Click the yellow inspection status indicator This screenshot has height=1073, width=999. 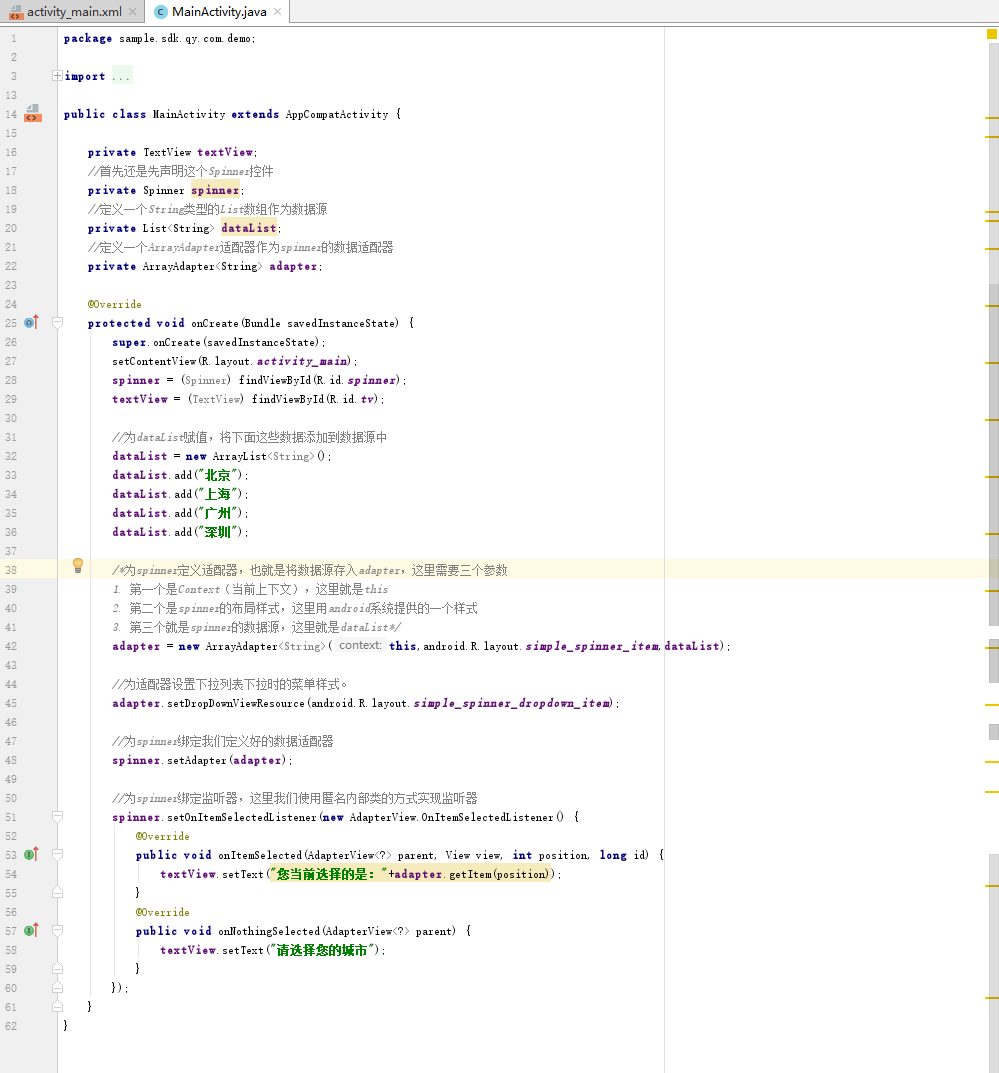pos(991,34)
